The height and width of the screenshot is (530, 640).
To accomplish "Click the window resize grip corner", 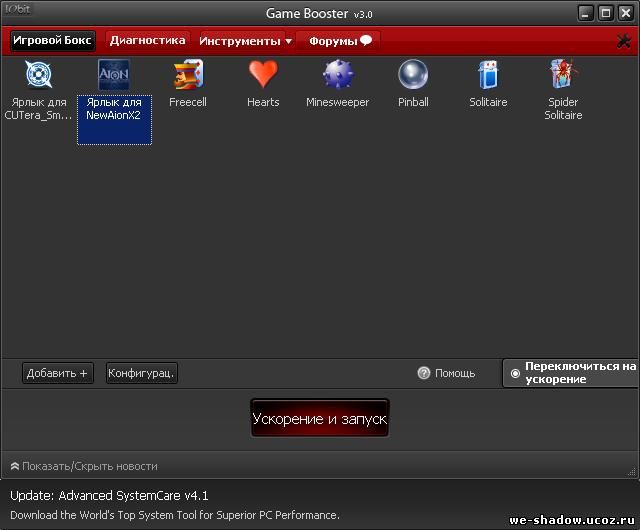I will (x=632, y=472).
